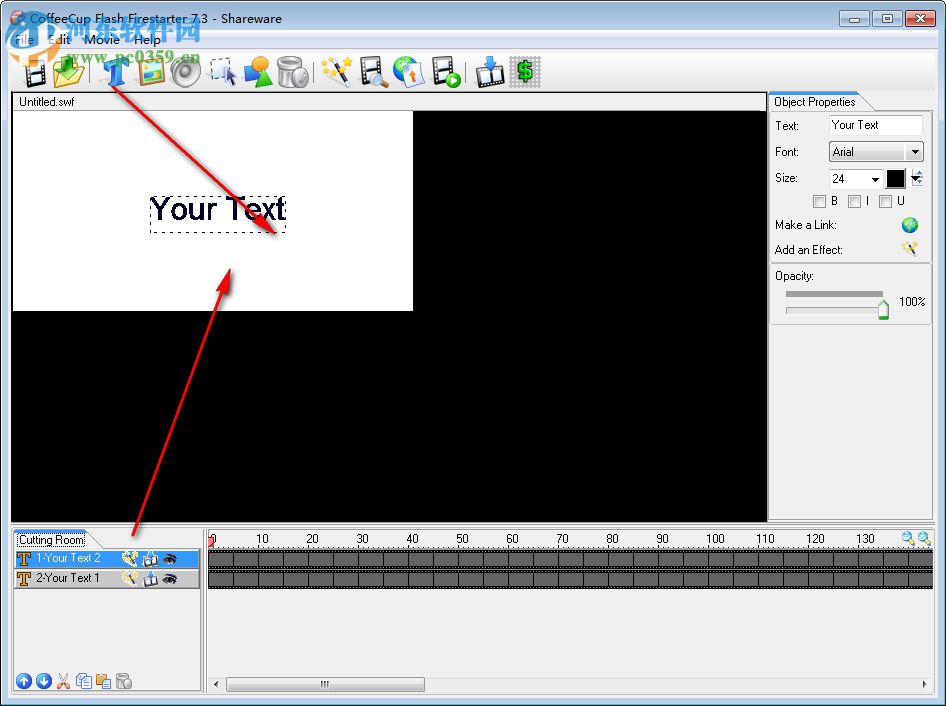The image size is (946, 706).
Task: Click the Your Text object on stage
Action: point(218,214)
